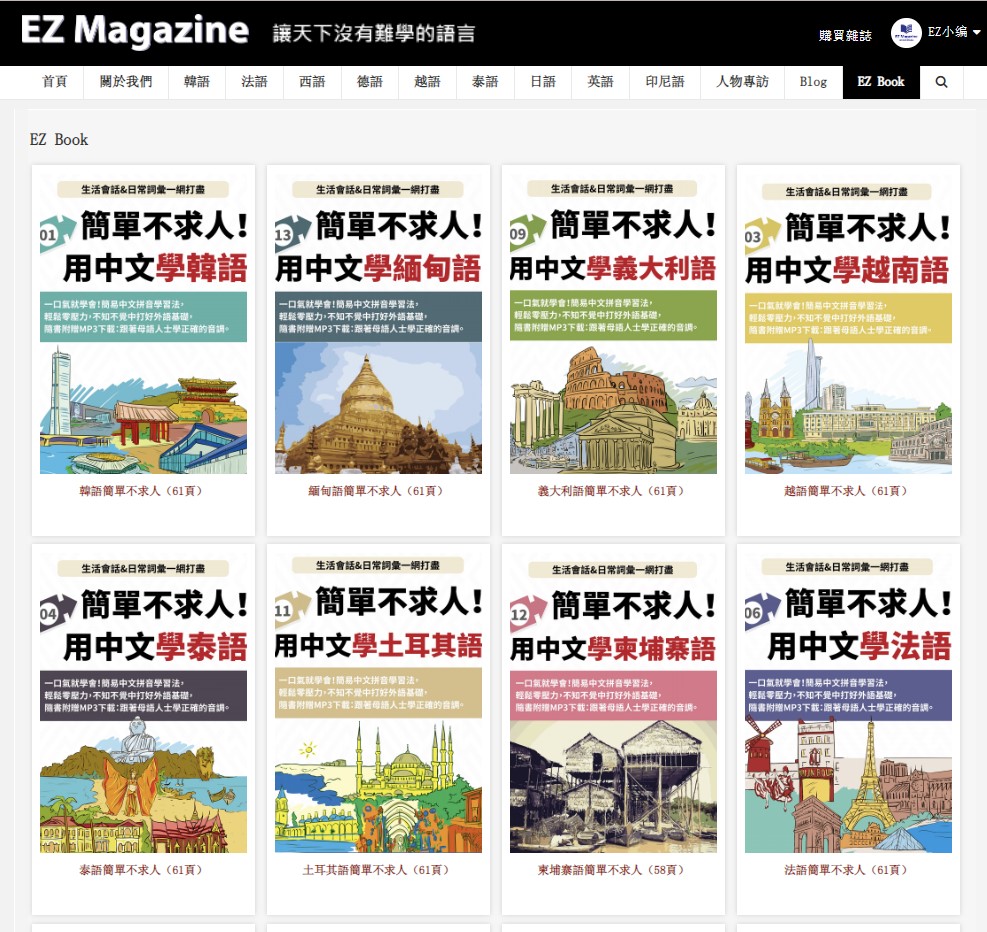
Task: Click the 越語簡單不求人（61頁） link
Action: pyautogui.click(x=848, y=491)
